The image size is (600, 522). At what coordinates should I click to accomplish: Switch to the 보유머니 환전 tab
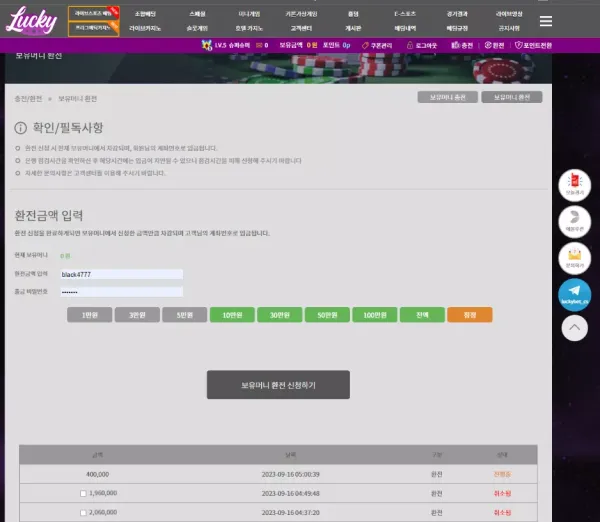point(512,97)
